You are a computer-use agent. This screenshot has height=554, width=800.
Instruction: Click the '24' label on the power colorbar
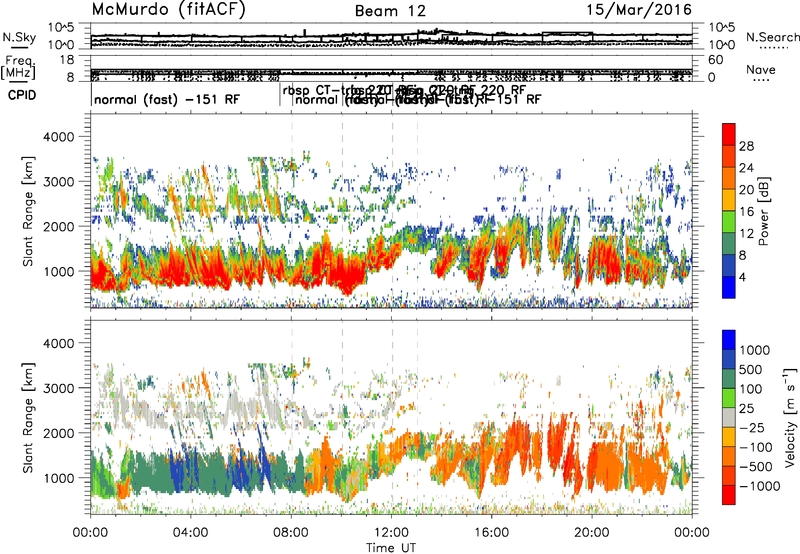[746, 168]
